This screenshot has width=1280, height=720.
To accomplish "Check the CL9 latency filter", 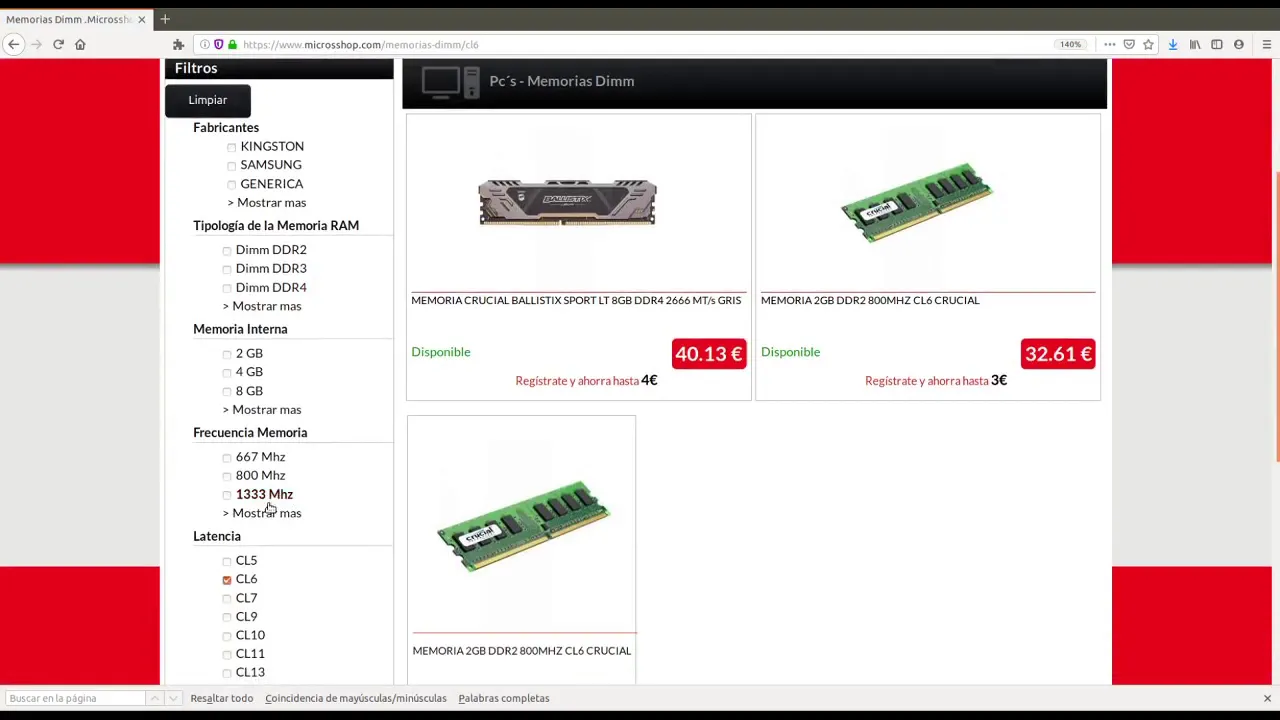I will click(x=227, y=618).
